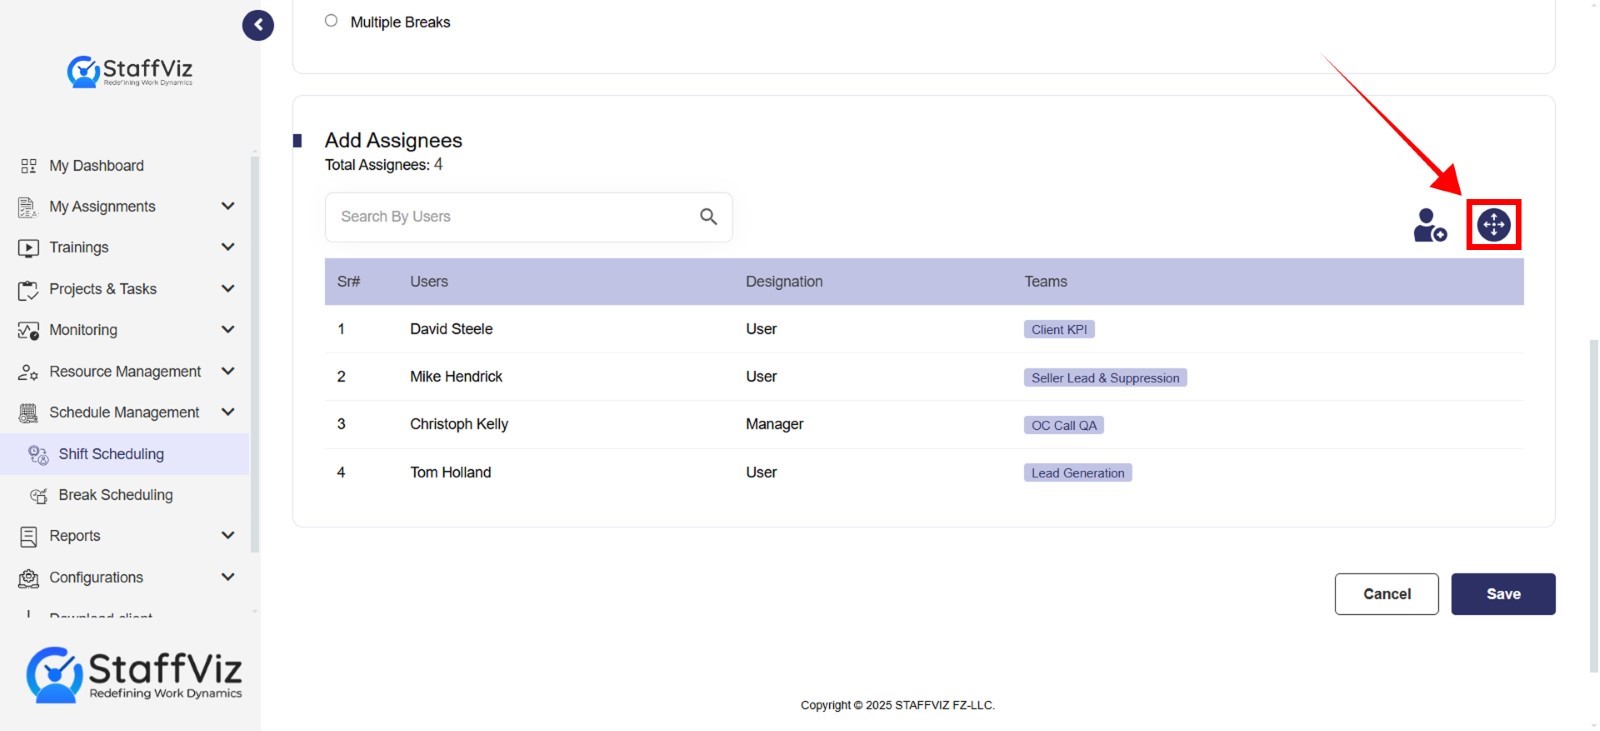Click the Teams column header

click(1046, 282)
